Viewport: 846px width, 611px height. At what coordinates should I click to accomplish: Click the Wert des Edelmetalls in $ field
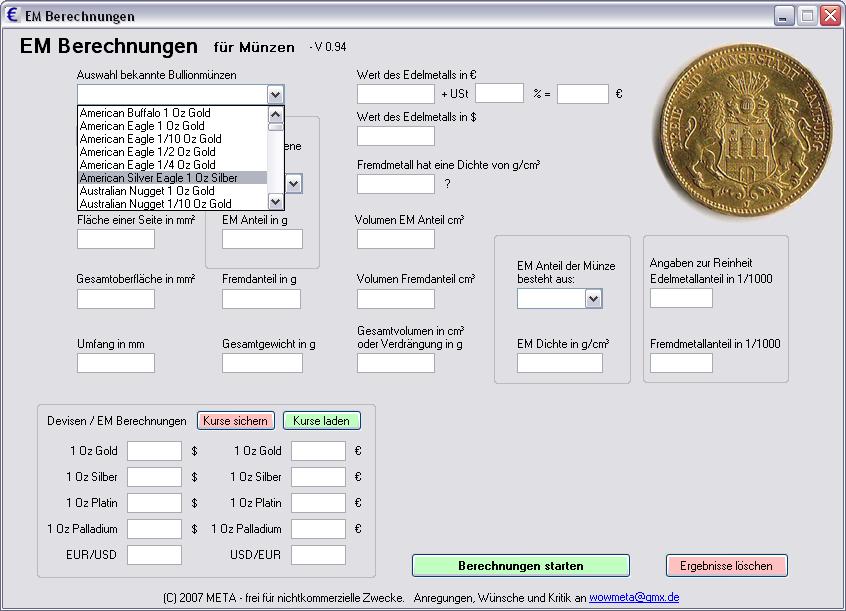[395, 136]
